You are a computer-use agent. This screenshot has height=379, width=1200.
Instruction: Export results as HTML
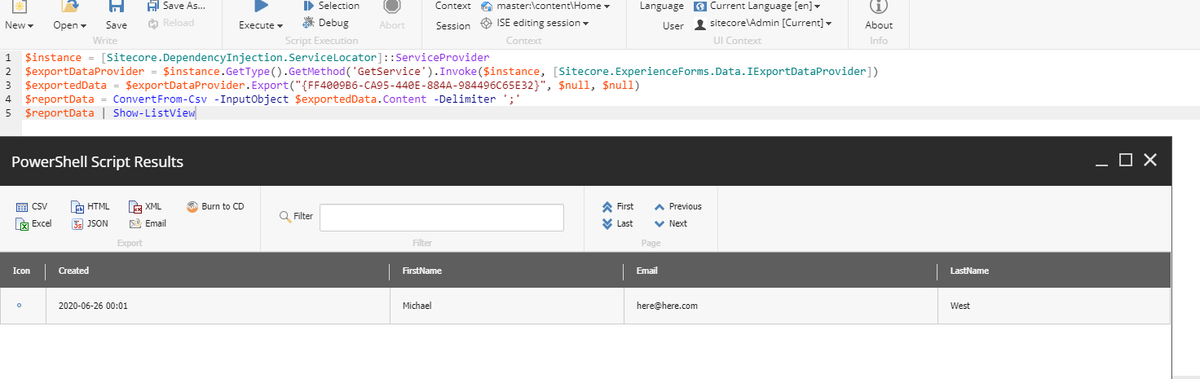coord(90,206)
